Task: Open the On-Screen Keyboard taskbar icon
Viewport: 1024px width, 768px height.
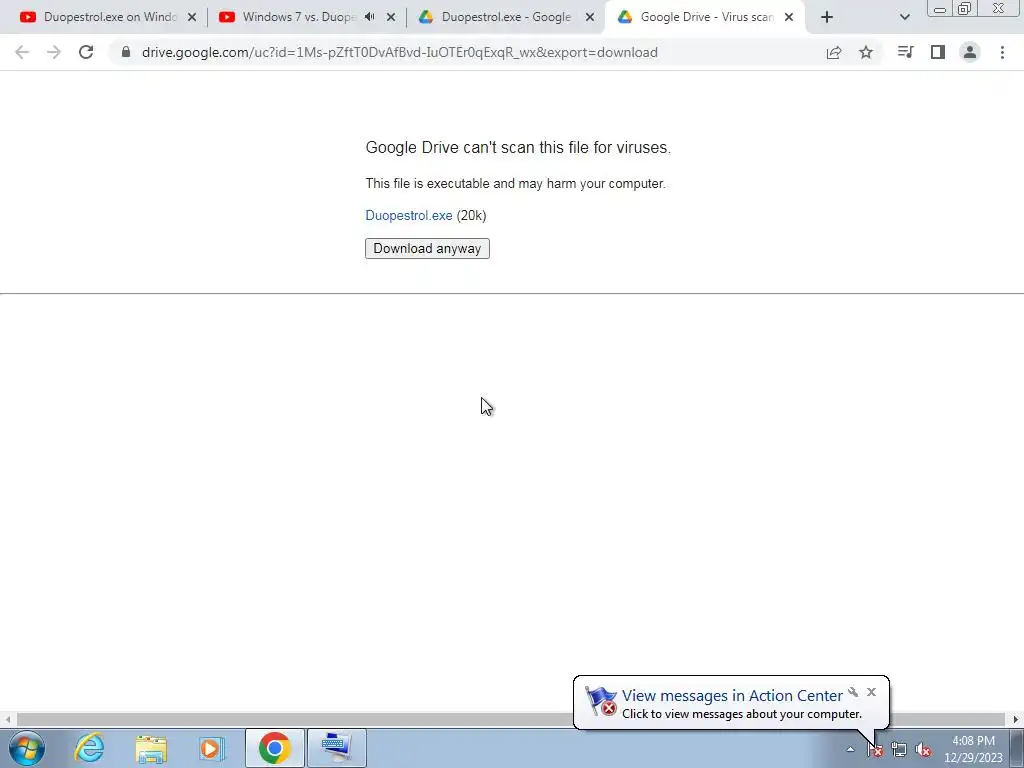Action: 336,748
